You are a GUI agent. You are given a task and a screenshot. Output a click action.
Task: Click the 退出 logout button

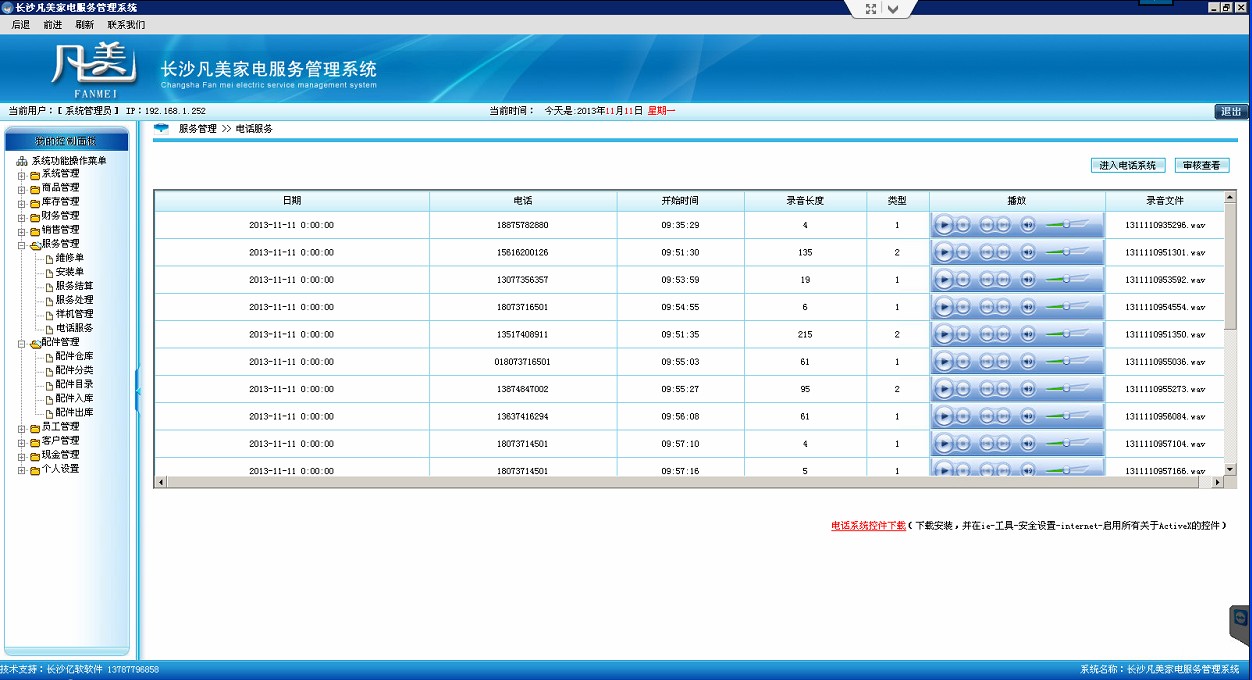click(1232, 111)
